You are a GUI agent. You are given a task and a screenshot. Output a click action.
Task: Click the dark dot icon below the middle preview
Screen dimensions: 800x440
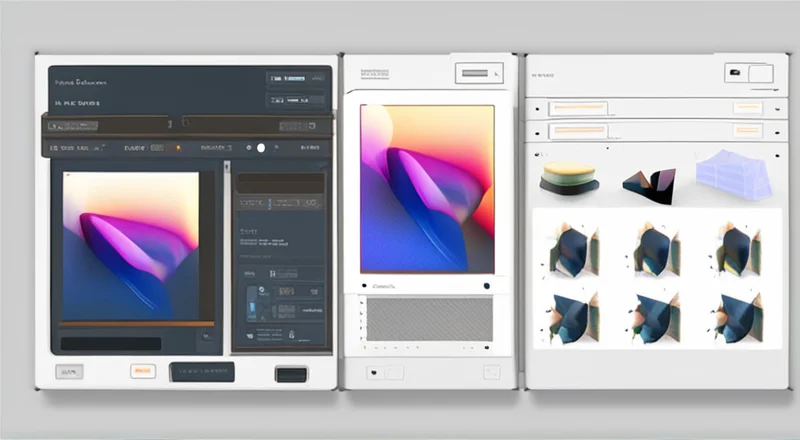[x=487, y=286]
